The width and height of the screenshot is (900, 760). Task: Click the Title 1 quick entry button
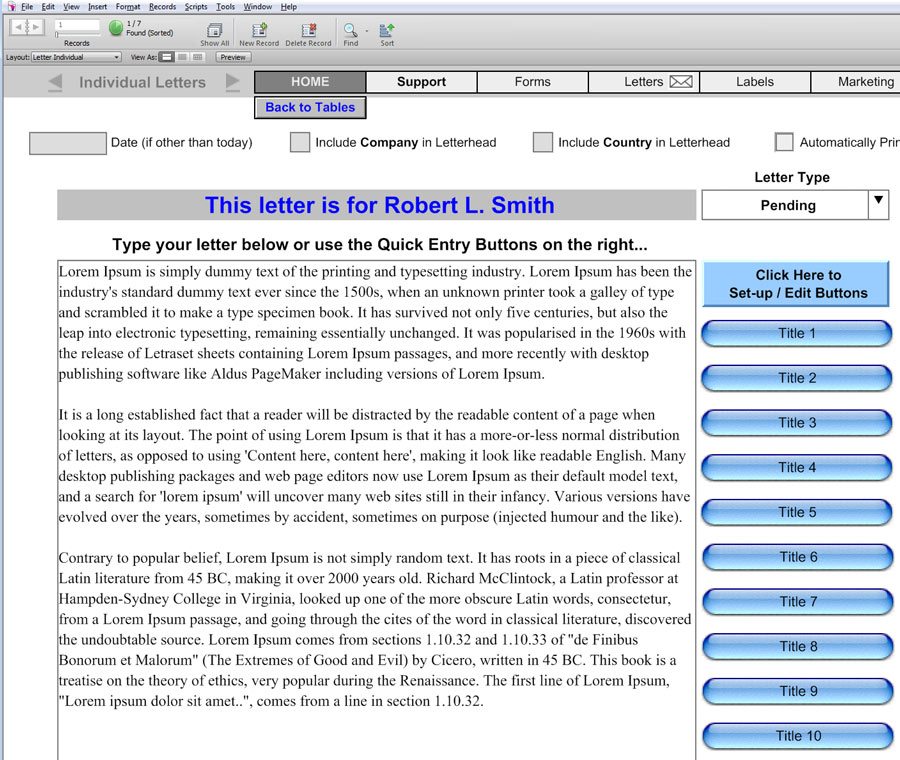[x=796, y=334]
